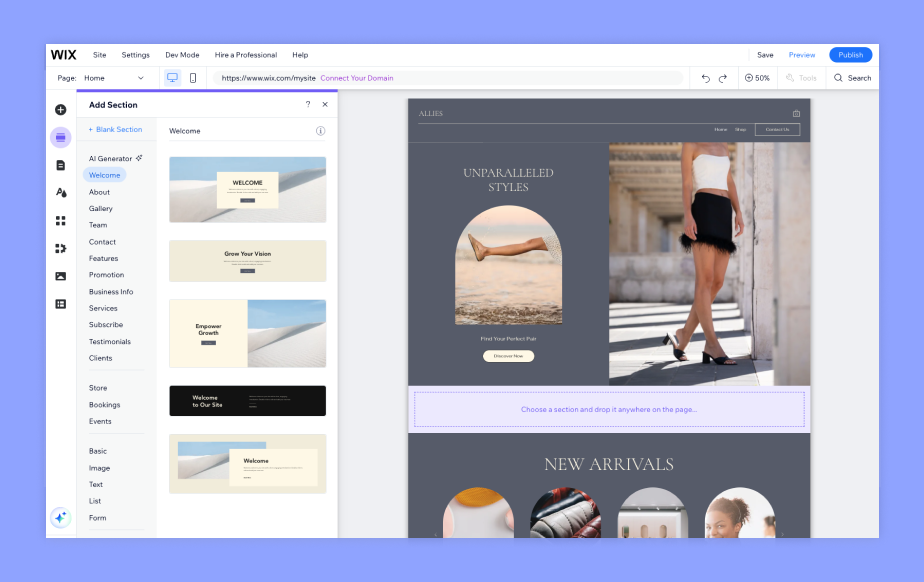Enable desktop editing view
Viewport: 924px width, 582px height.
pos(172,77)
